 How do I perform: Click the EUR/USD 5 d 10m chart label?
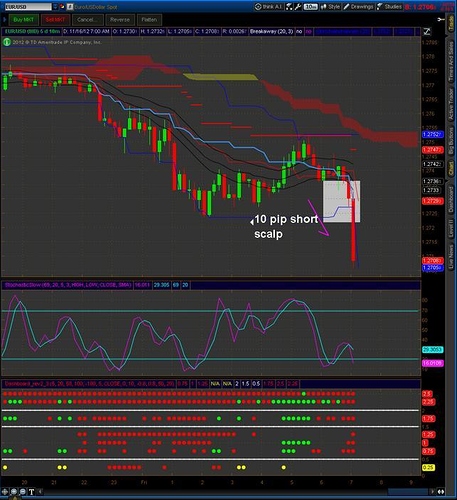[x=32, y=32]
